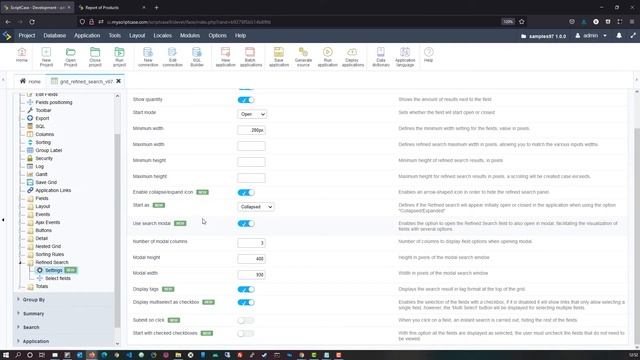Screen dimensions: 640x360
Task: Click the Close project icon
Action: click(95, 57)
